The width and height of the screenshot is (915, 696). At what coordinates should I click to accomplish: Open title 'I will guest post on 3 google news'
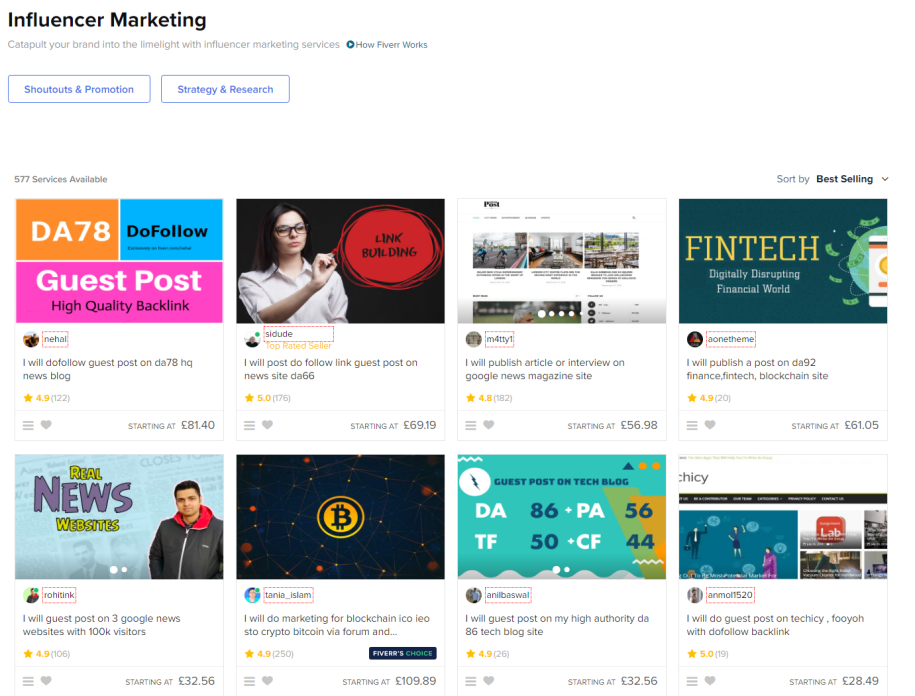102,625
